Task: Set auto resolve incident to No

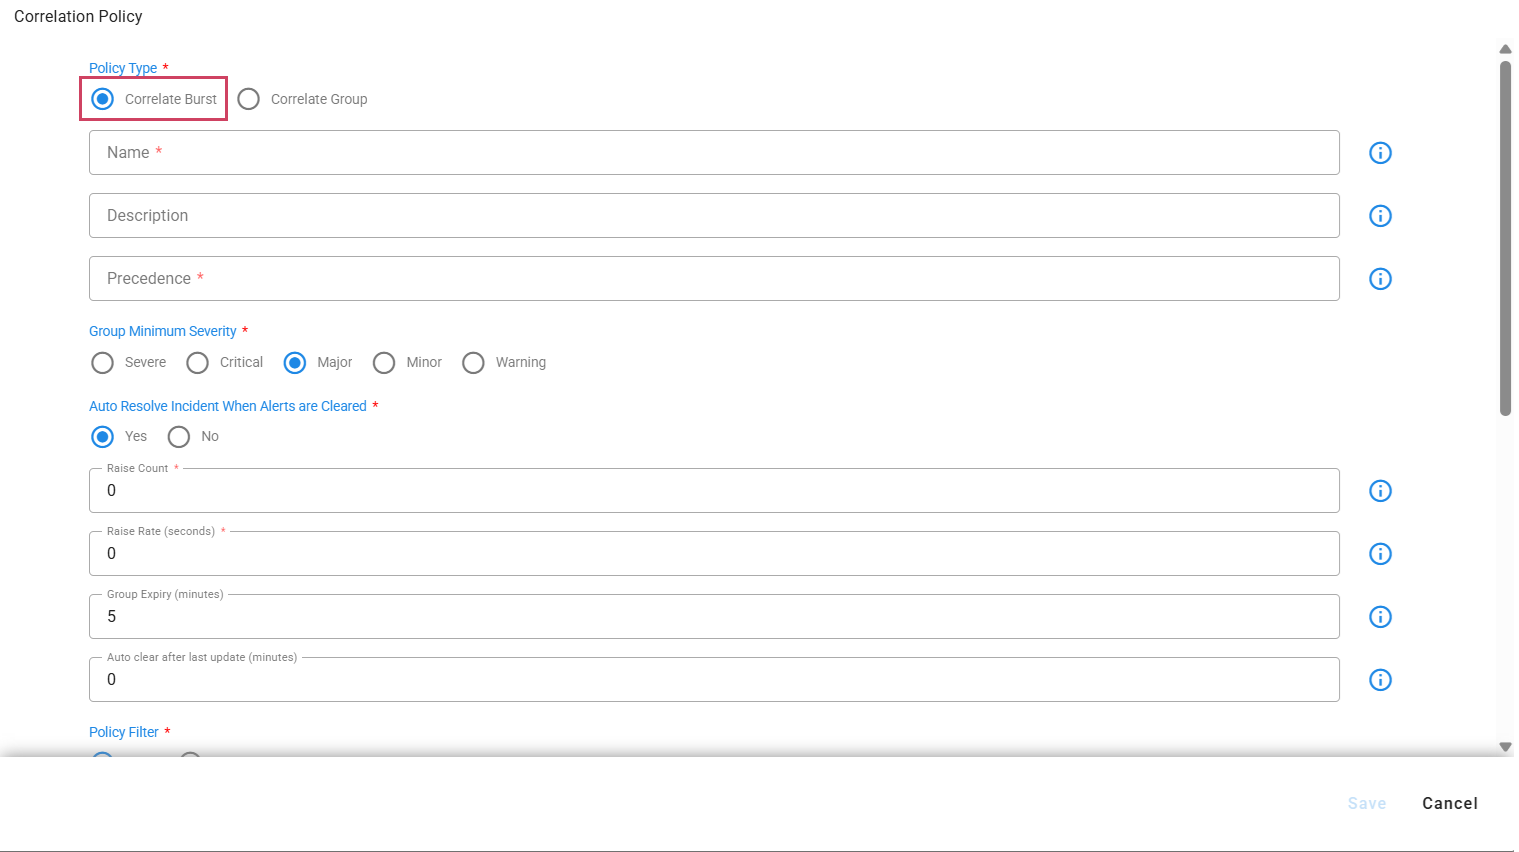Action: 179,437
